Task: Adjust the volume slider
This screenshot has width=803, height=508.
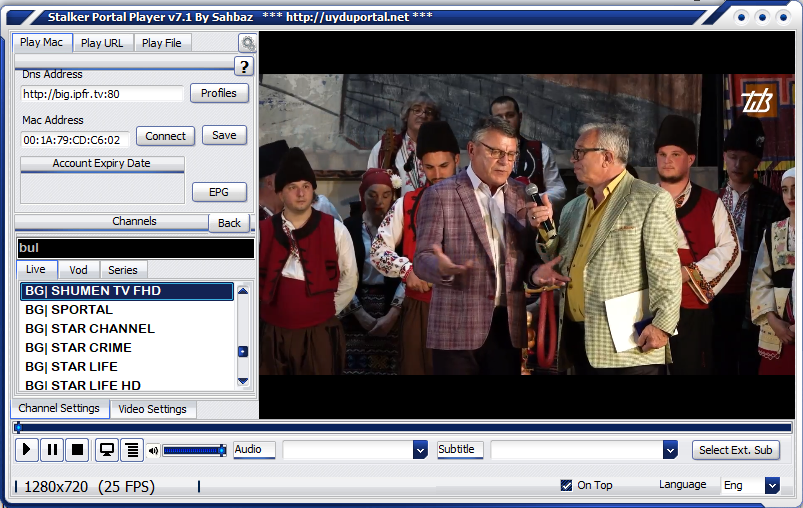Action: [194, 451]
